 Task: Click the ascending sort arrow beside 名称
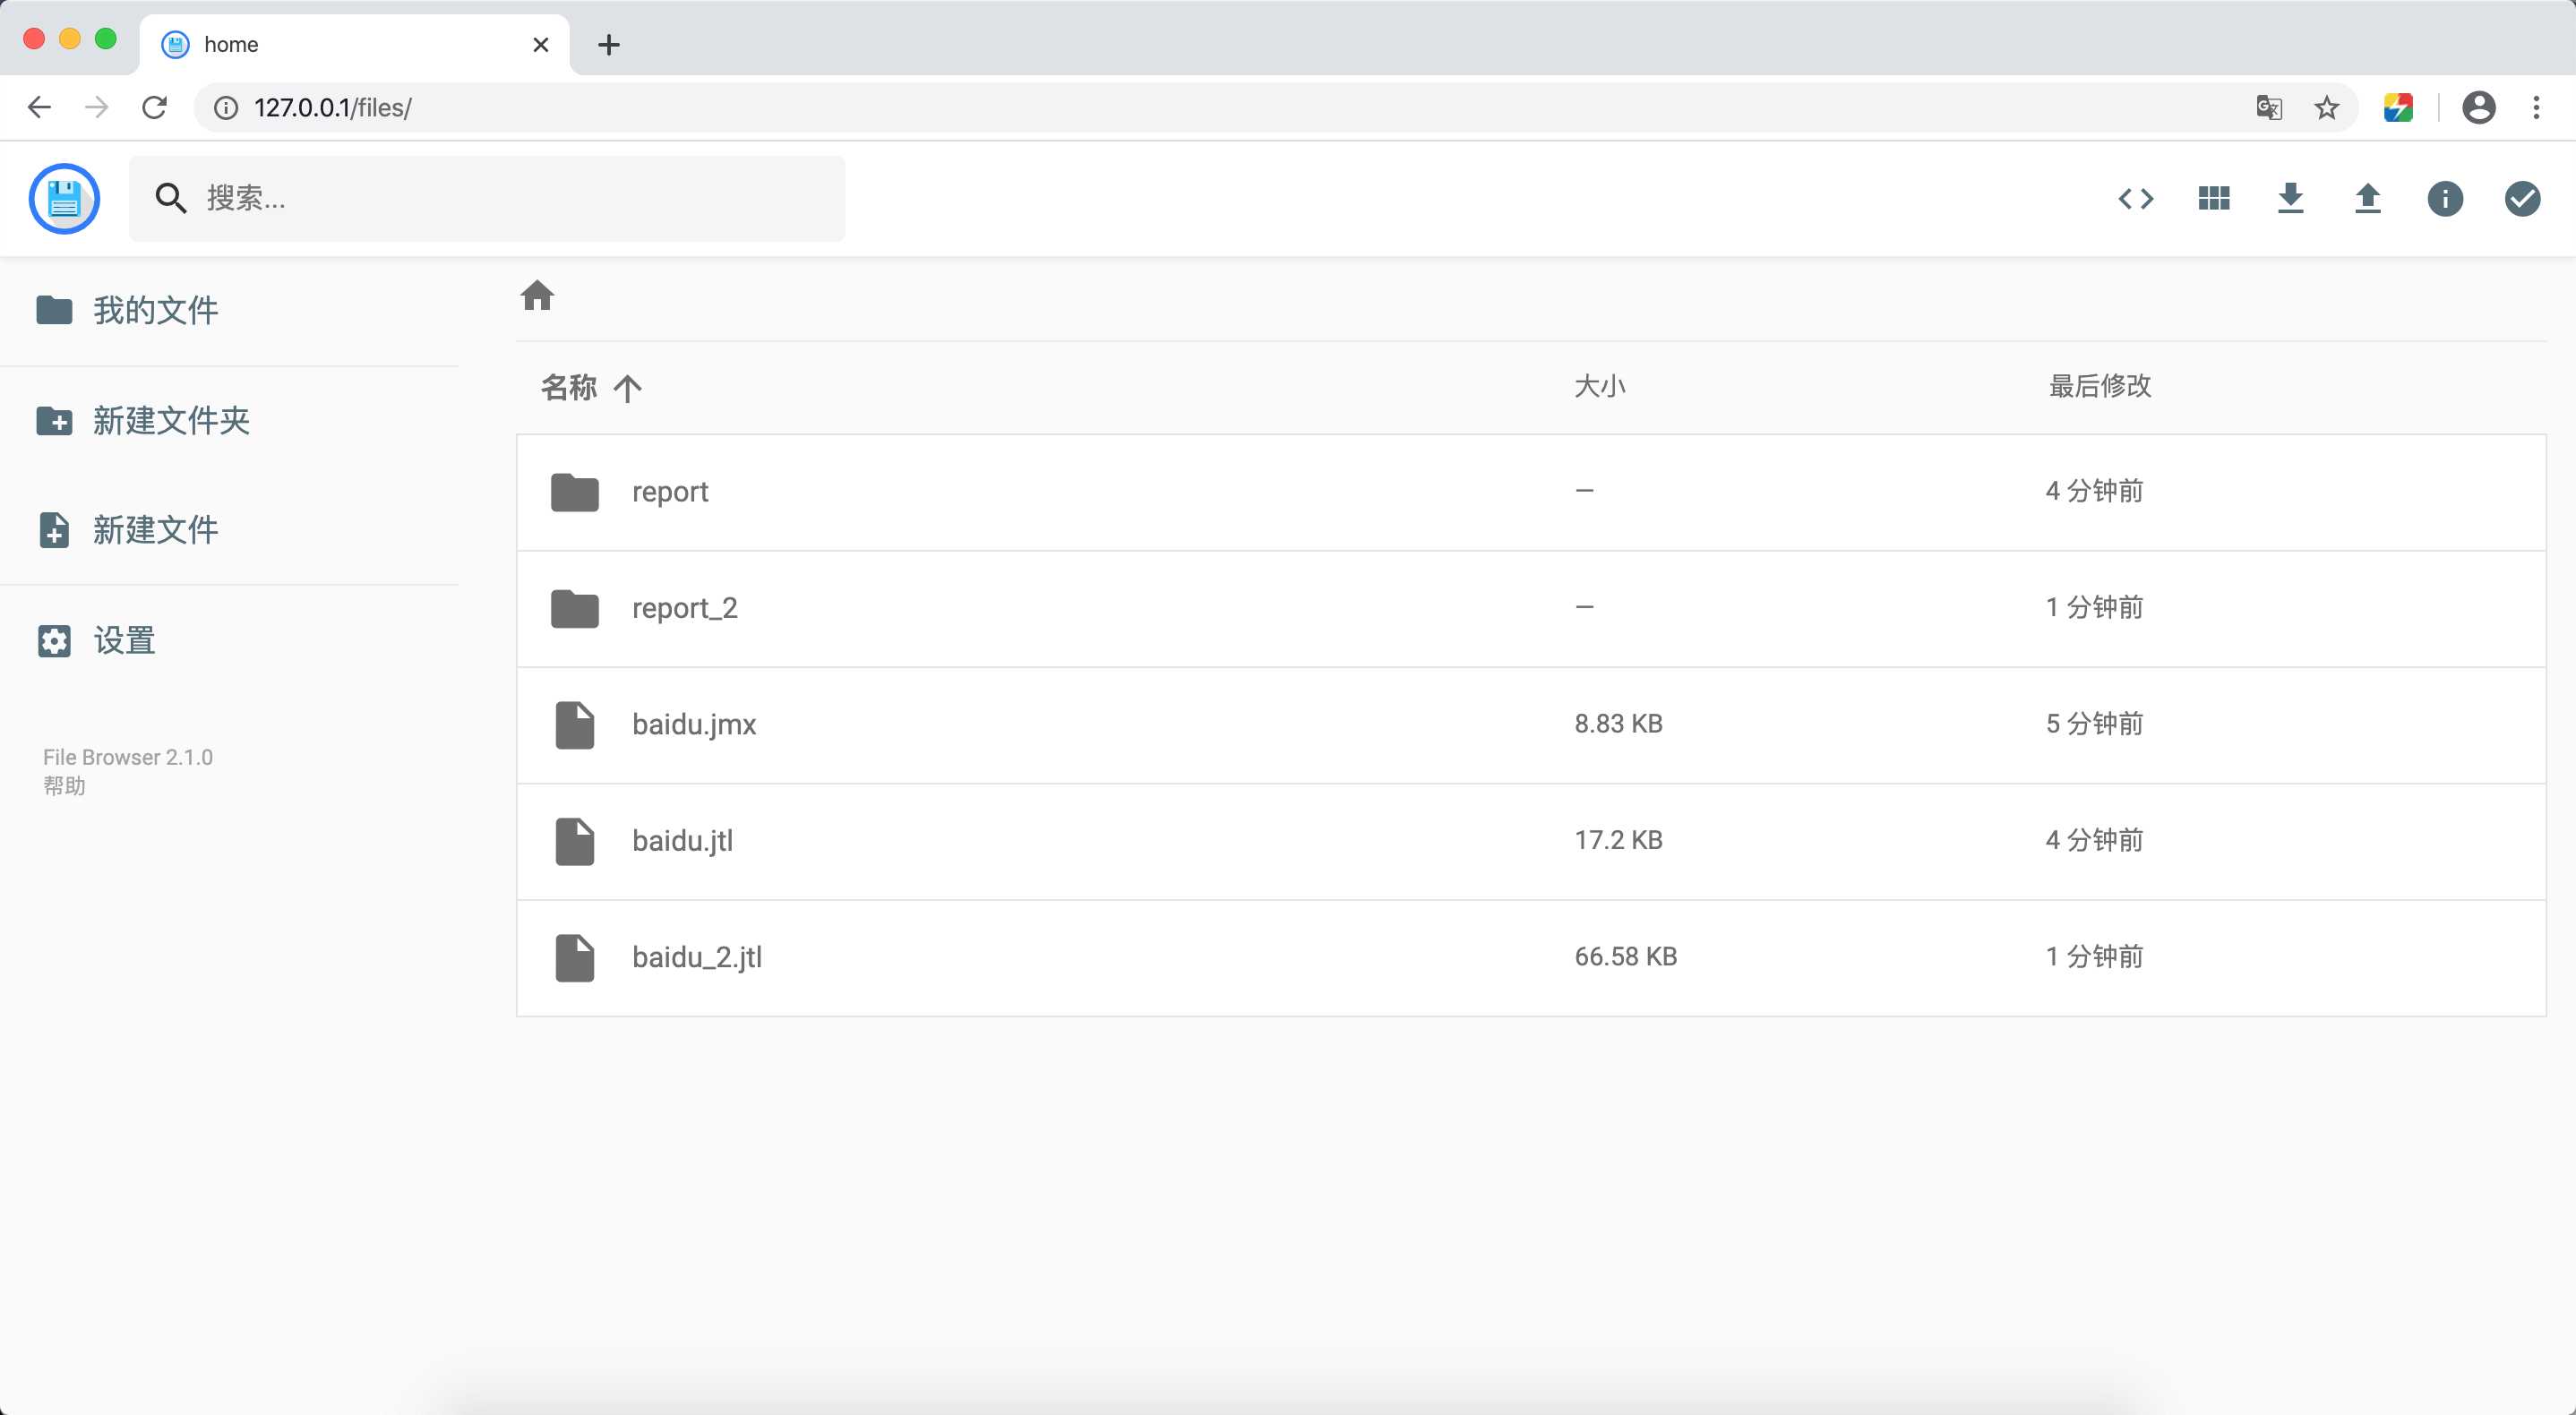(x=627, y=387)
